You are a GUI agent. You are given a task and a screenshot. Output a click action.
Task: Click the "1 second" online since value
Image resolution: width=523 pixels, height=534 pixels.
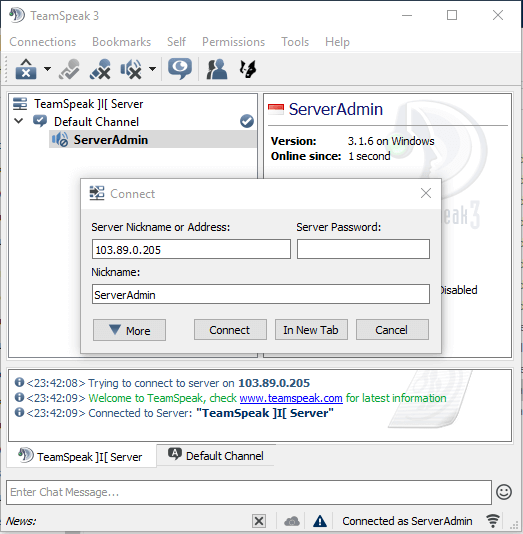tap(369, 156)
